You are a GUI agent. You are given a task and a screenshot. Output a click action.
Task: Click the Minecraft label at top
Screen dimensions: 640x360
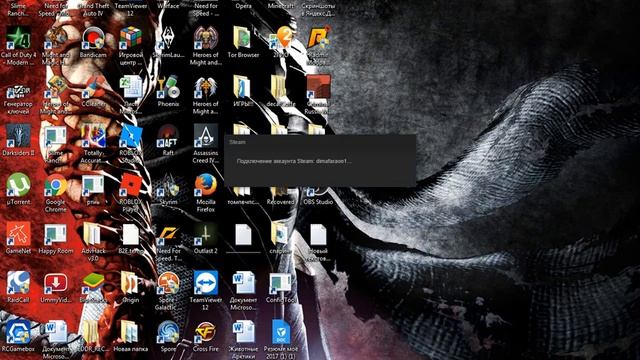pyautogui.click(x=280, y=6)
